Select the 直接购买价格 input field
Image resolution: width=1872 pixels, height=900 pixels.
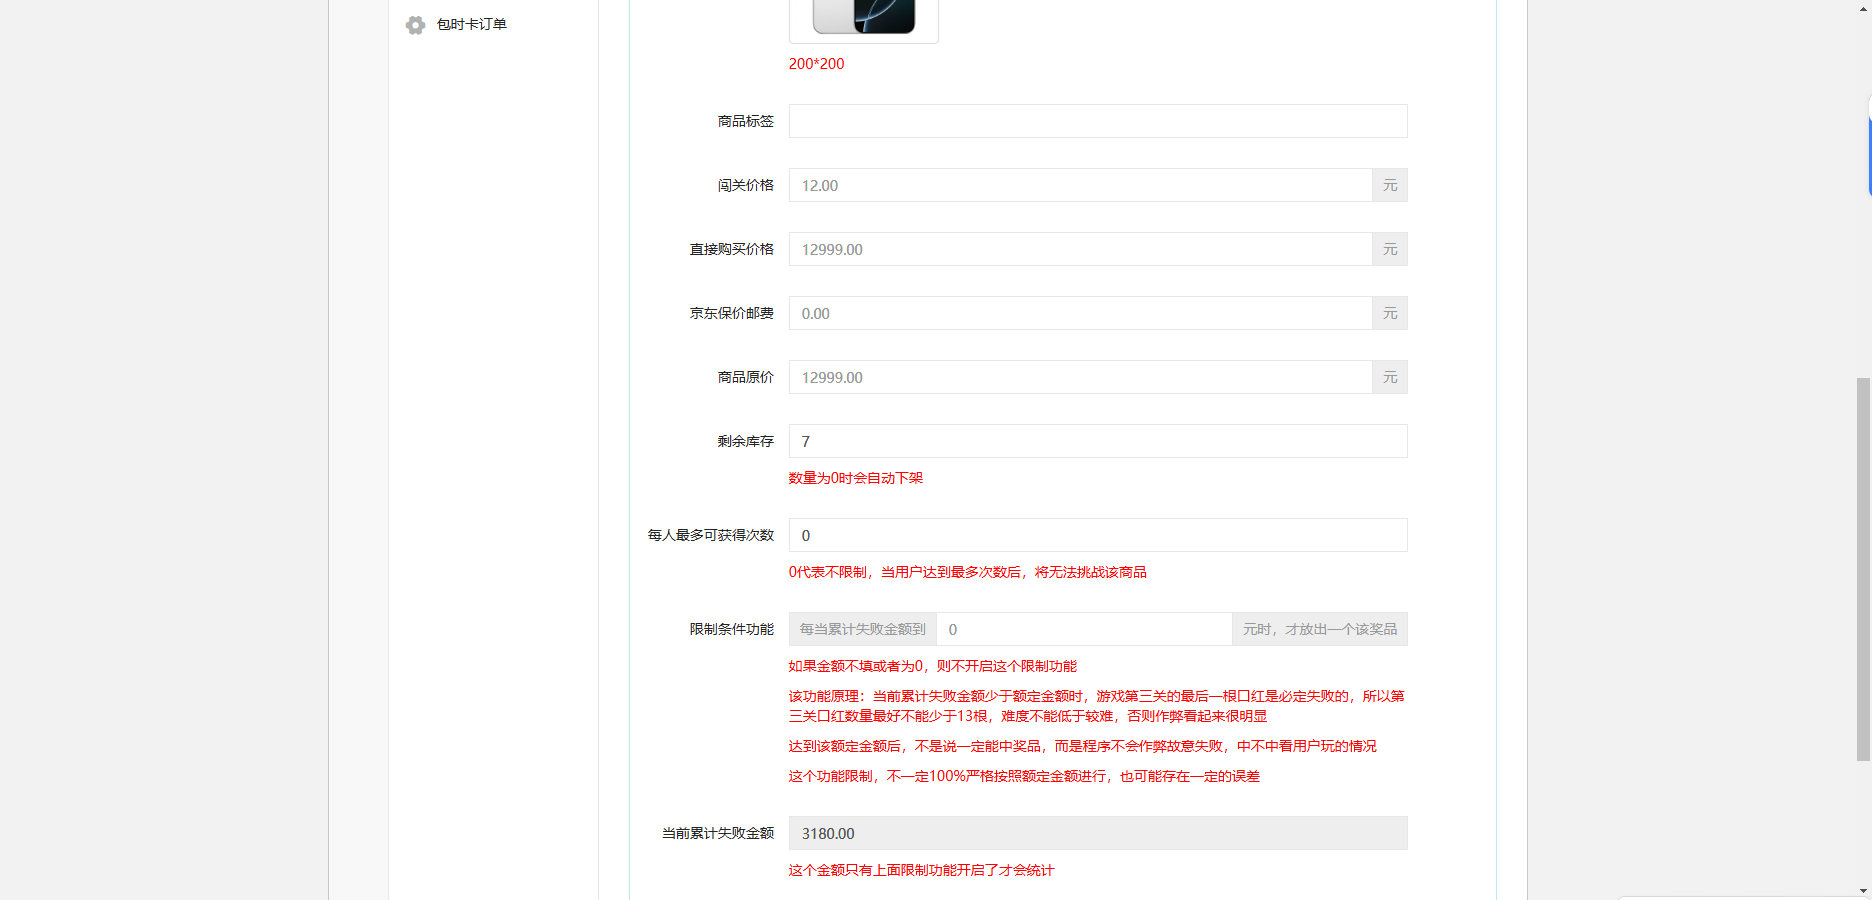1080,249
